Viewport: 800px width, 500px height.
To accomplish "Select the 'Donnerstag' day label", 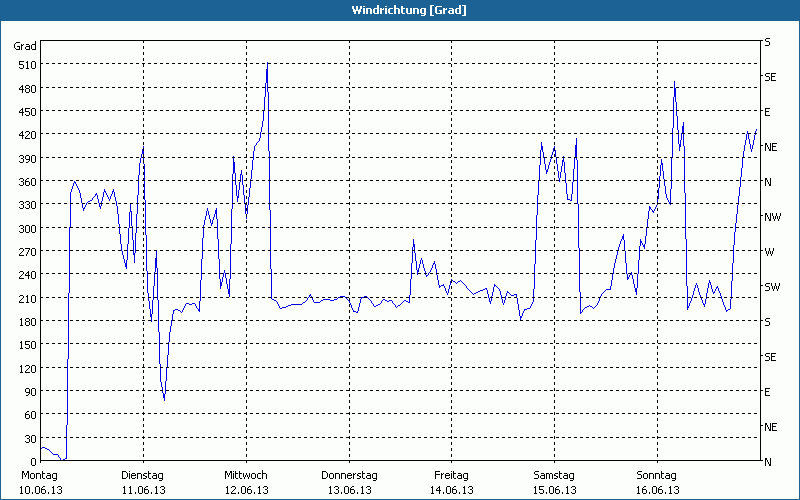I will pyautogui.click(x=349, y=476).
